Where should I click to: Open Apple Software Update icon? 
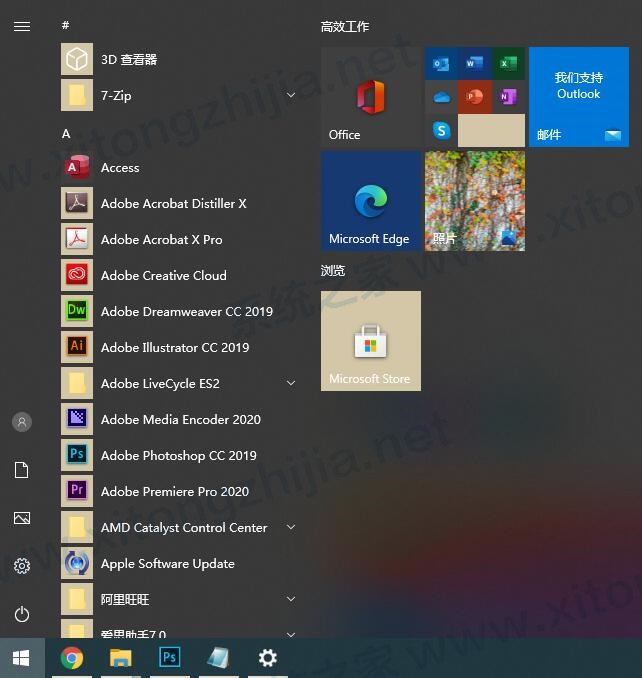77,563
